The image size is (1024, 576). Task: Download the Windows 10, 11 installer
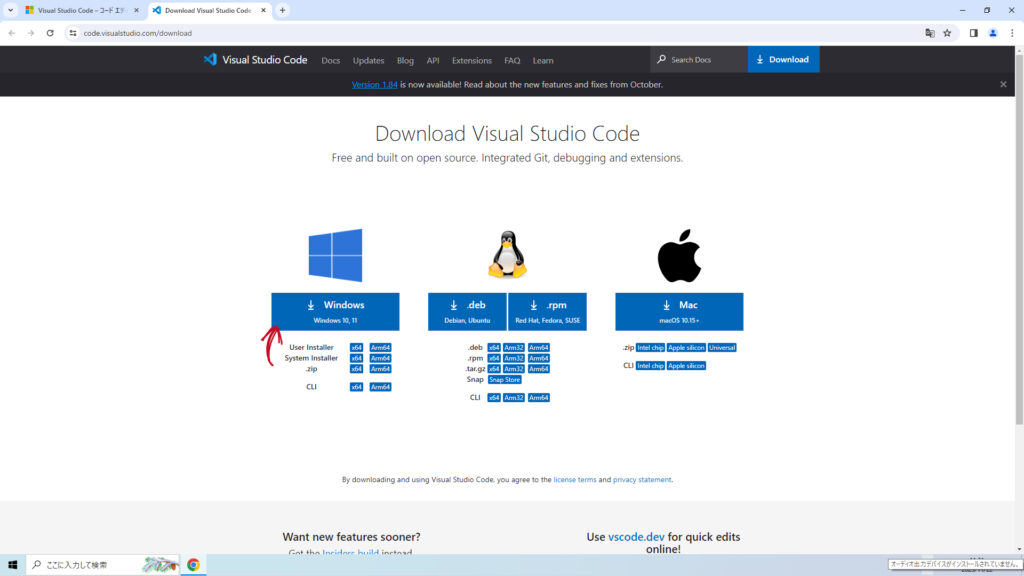(x=335, y=312)
